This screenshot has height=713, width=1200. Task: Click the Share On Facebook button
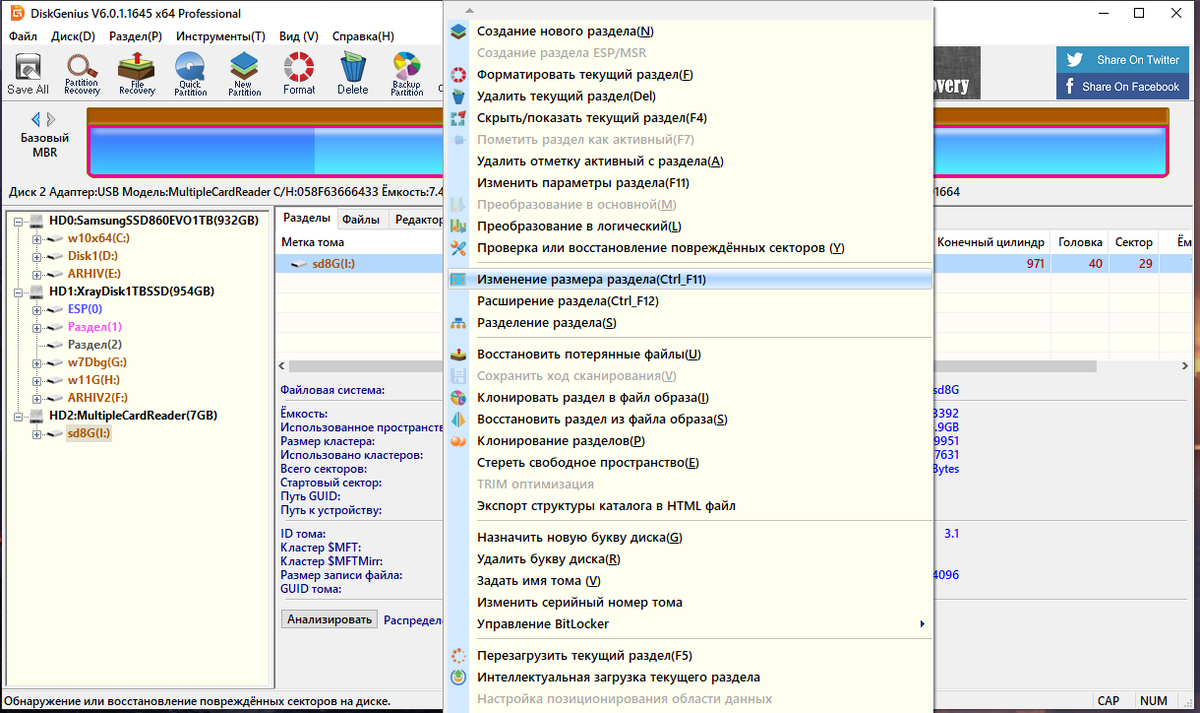(x=1122, y=87)
